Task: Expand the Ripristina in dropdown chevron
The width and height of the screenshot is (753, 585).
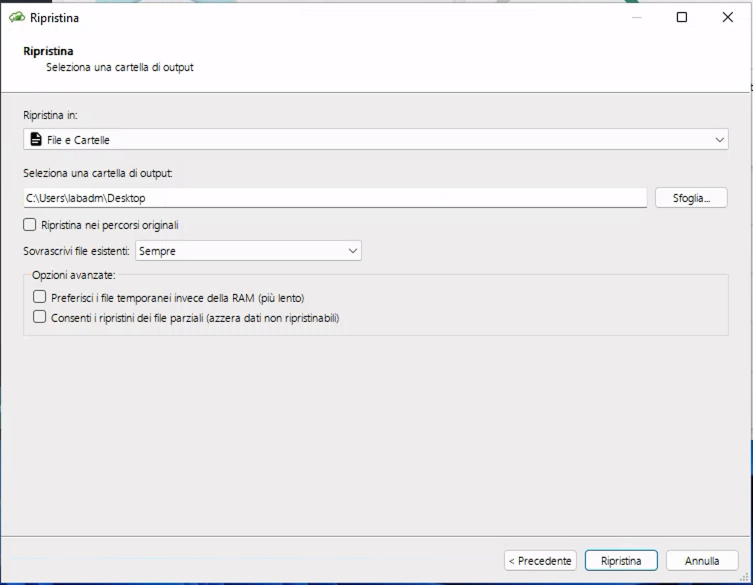Action: pos(719,140)
